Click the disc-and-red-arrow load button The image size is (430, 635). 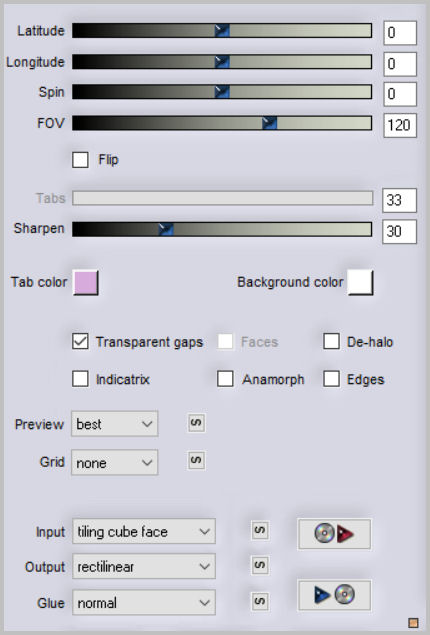pos(334,534)
